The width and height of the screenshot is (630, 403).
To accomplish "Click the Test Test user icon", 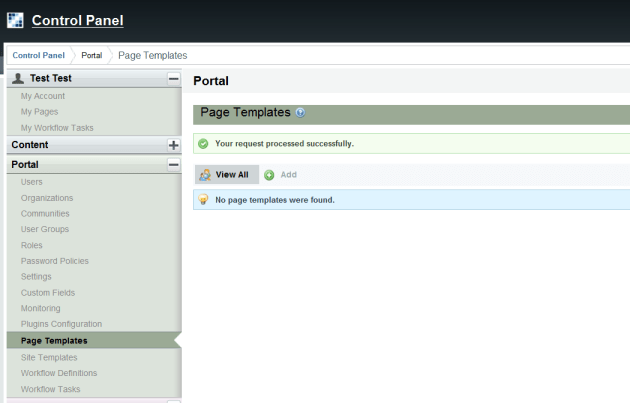I will 18,78.
